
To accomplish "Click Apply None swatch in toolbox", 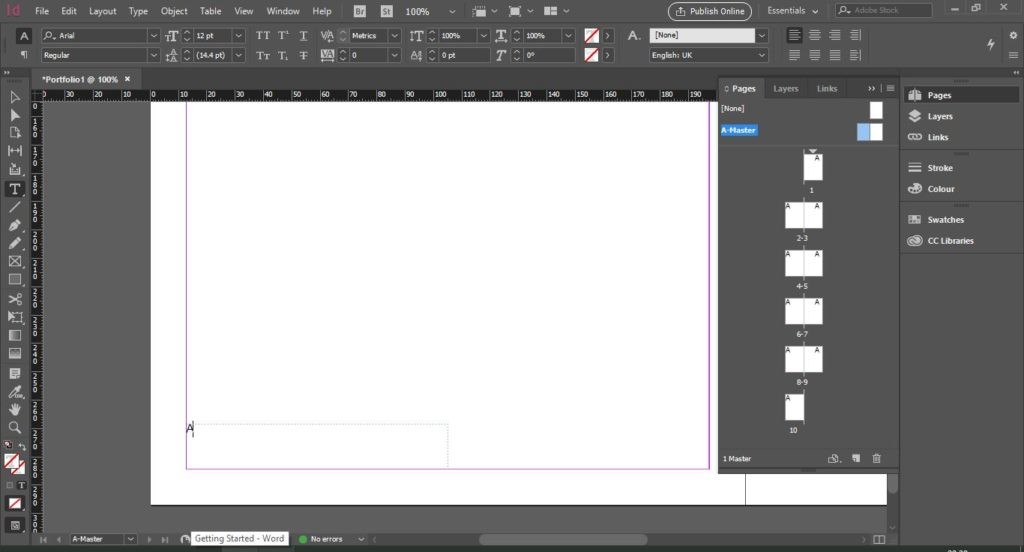I will point(14,503).
